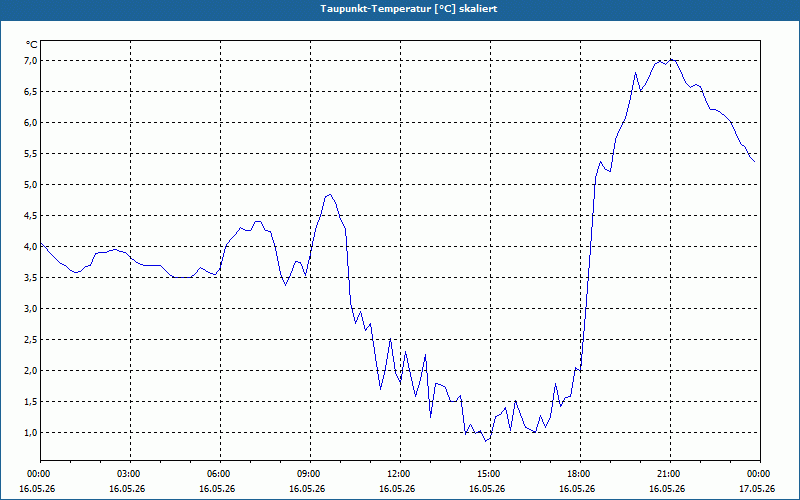This screenshot has height=500, width=800.
Task: Click the 4,5 y-axis label
Action: 31,216
